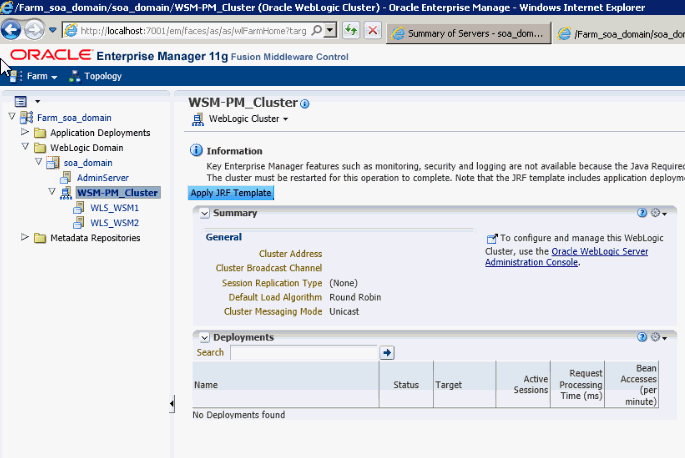Switch to Farm_soa_domain browser tab
Screen dimensions: 685x458
click(x=620, y=34)
